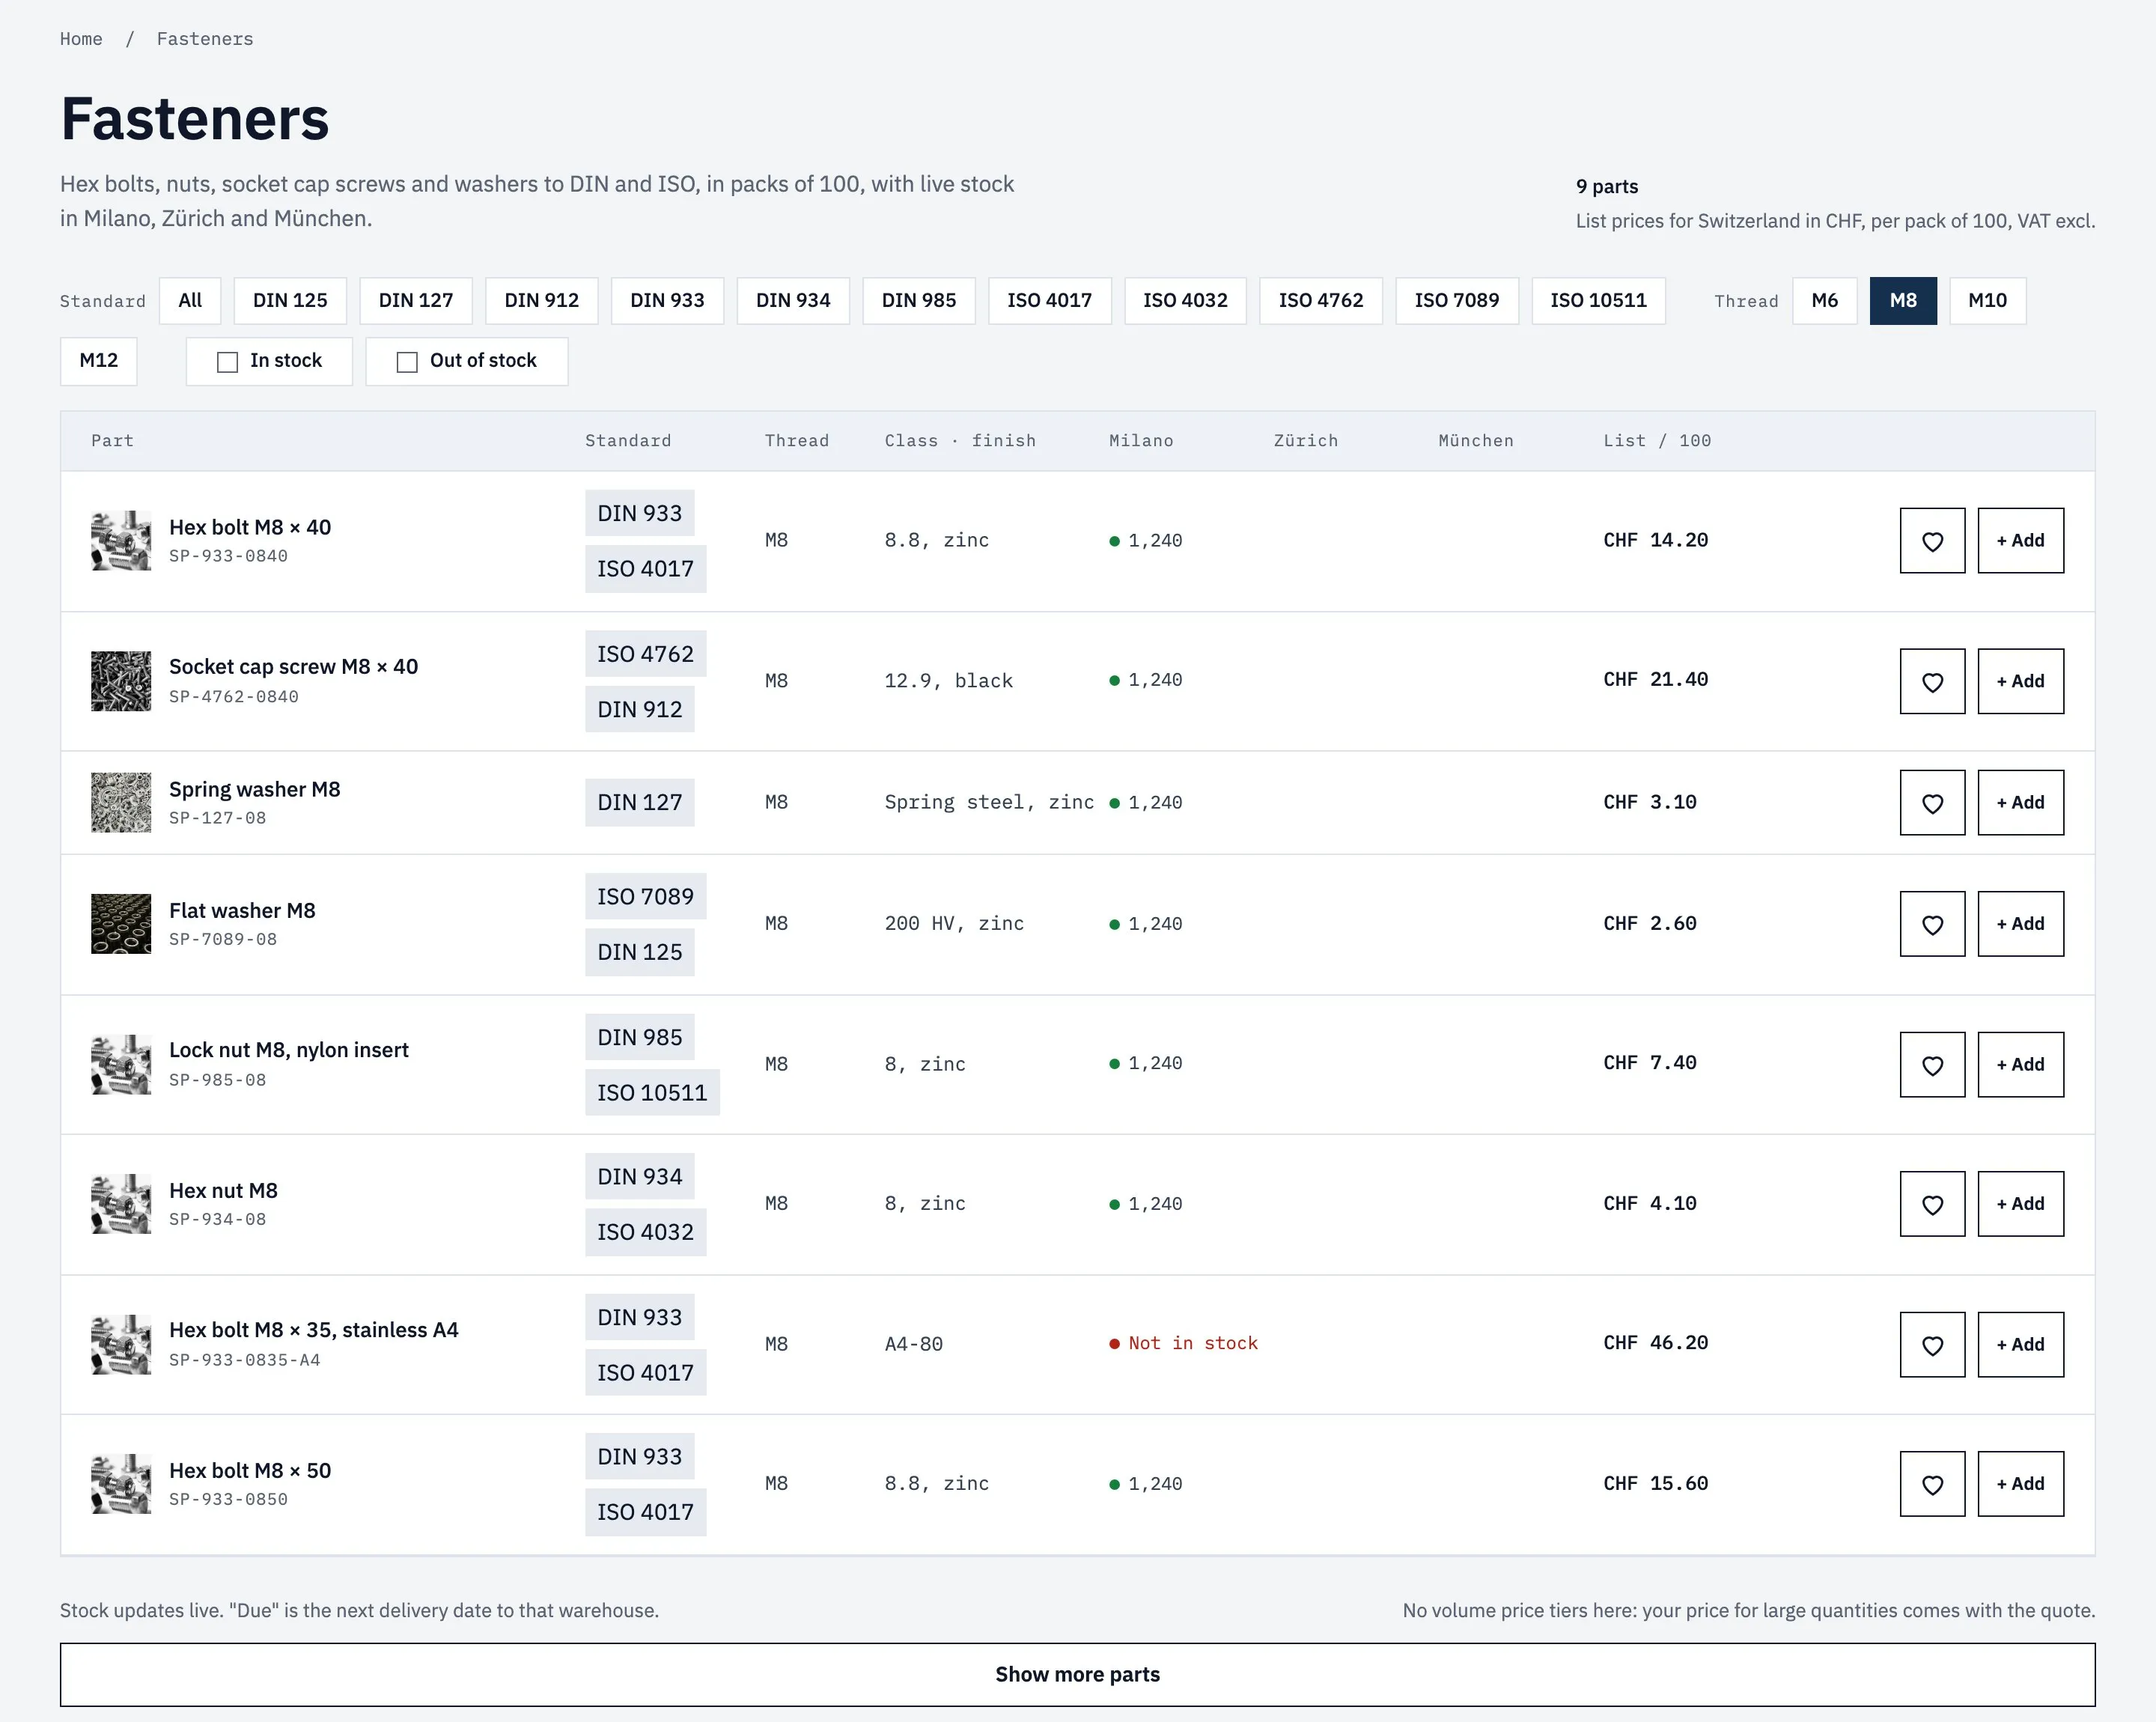Select ISO 4762 standard filter
The image size is (2156, 1722).
[x=1321, y=301]
